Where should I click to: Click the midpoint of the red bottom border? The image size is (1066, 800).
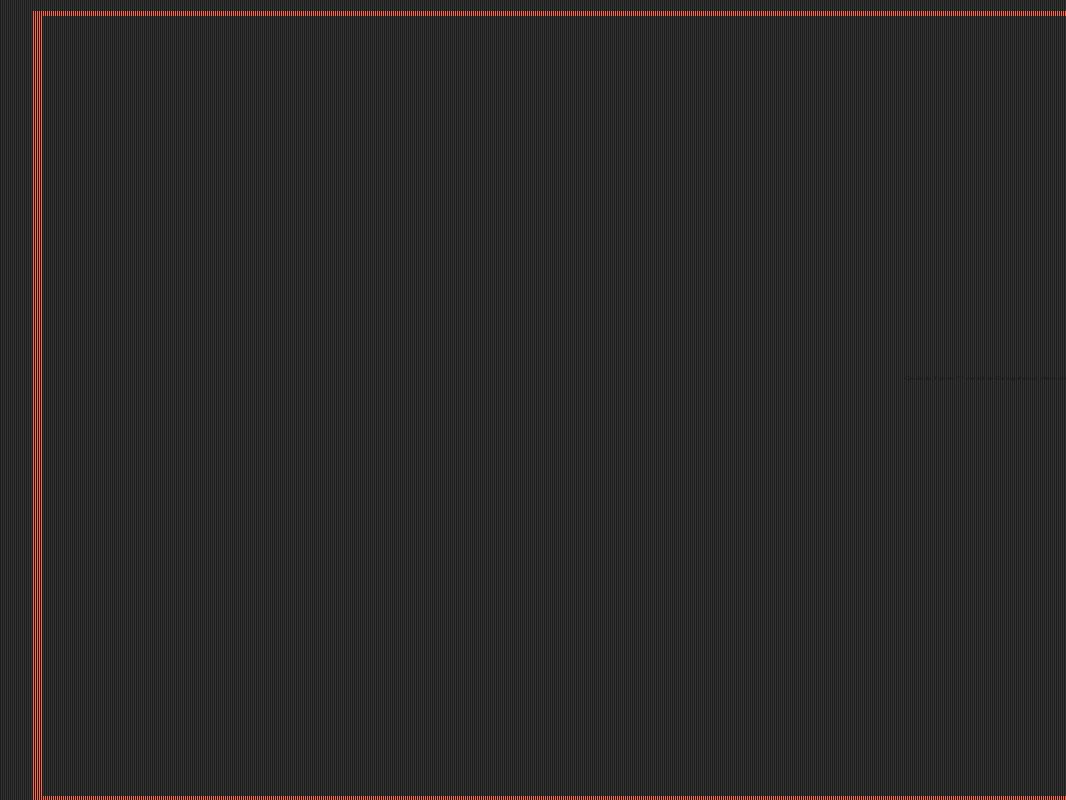pyautogui.click(x=549, y=798)
